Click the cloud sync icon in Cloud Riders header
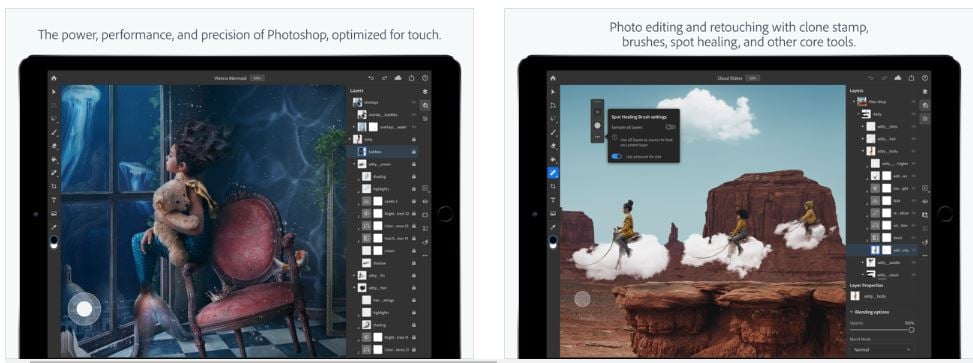973x363 pixels. pyautogui.click(x=897, y=78)
